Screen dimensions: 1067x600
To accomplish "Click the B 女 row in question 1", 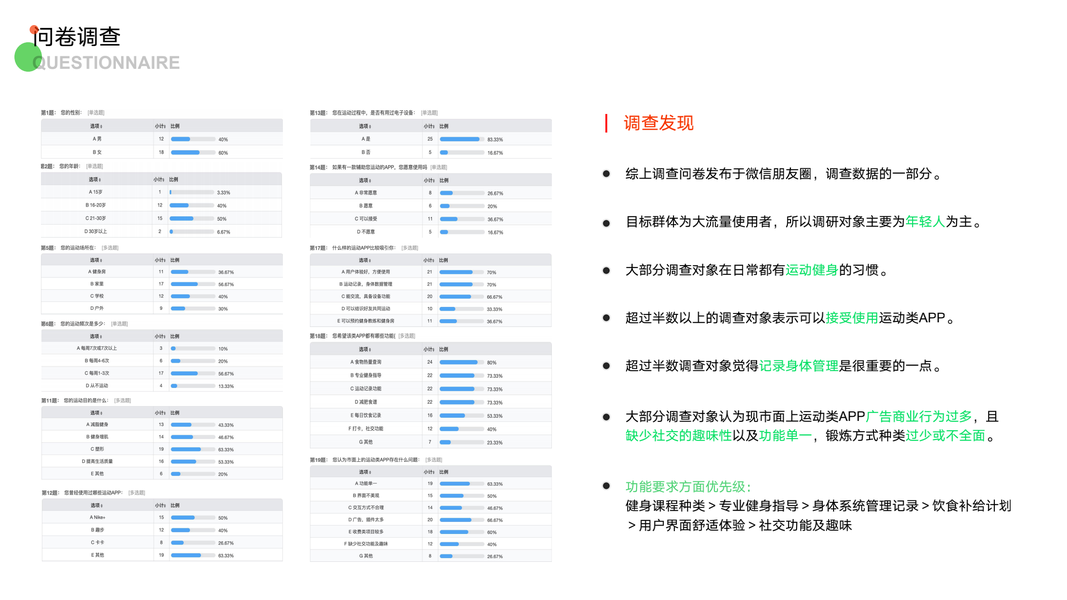I will click(162, 152).
